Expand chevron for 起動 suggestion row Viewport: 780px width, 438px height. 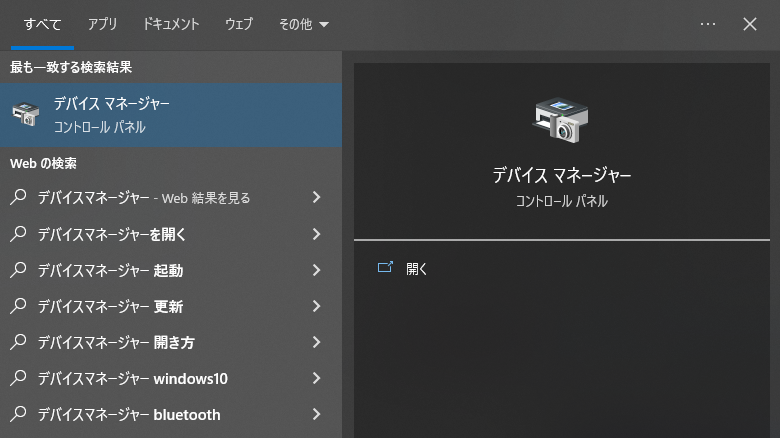(x=316, y=270)
